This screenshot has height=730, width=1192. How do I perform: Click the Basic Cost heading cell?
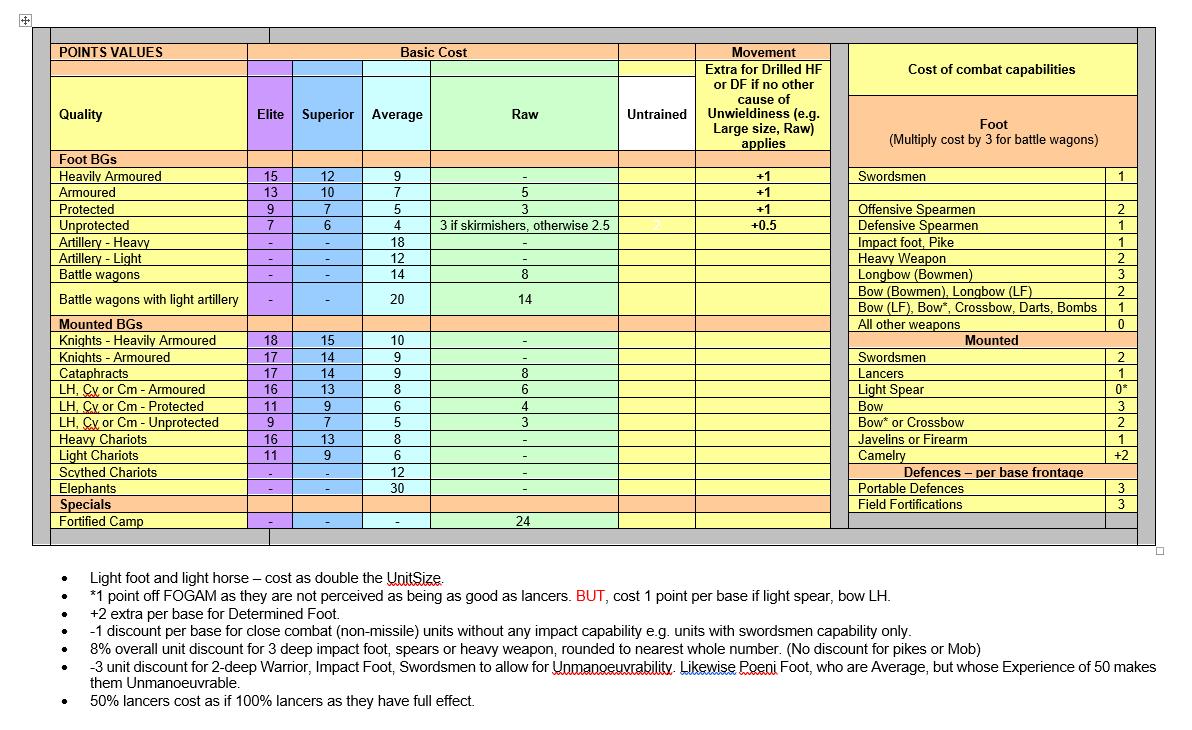click(x=433, y=52)
